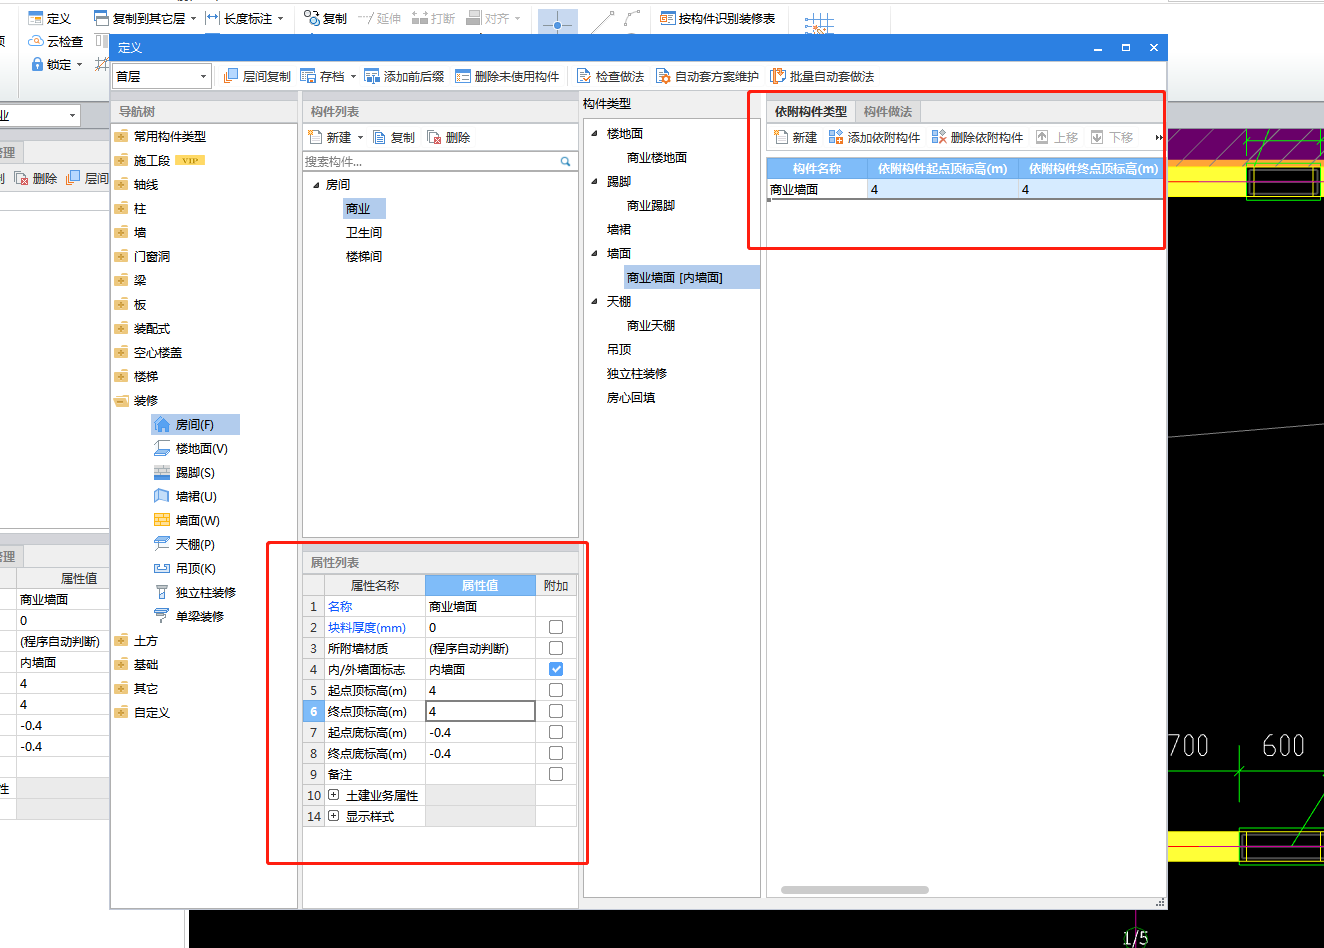Select 踢脚(S) decoration item
1324x948 pixels.
coord(185,473)
